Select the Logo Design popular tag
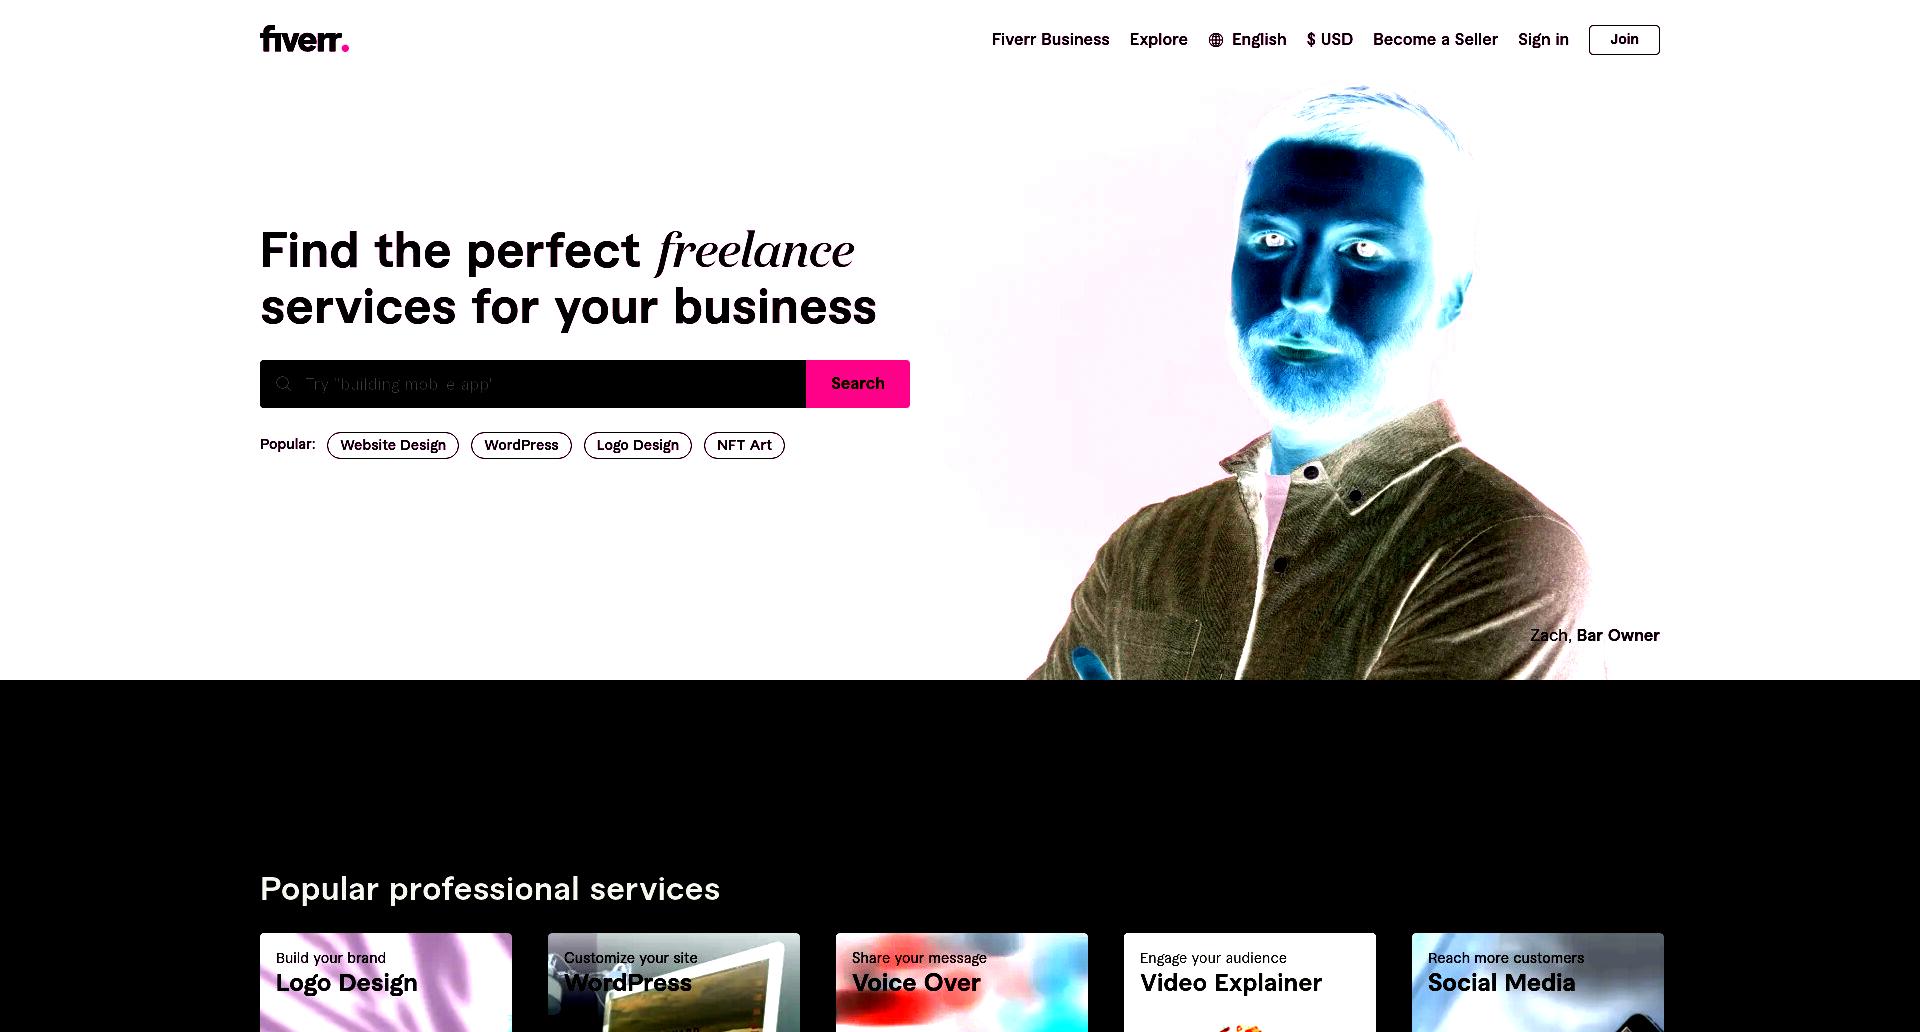This screenshot has width=1920, height=1032. click(638, 445)
